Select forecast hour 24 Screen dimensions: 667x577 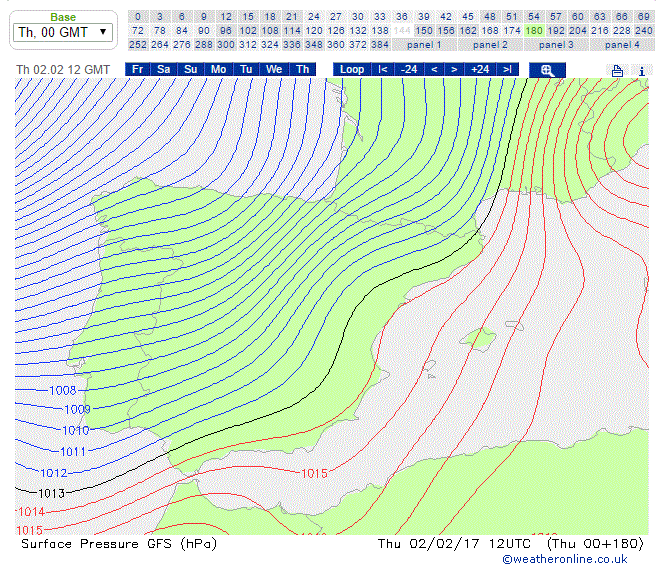pyautogui.click(x=314, y=17)
